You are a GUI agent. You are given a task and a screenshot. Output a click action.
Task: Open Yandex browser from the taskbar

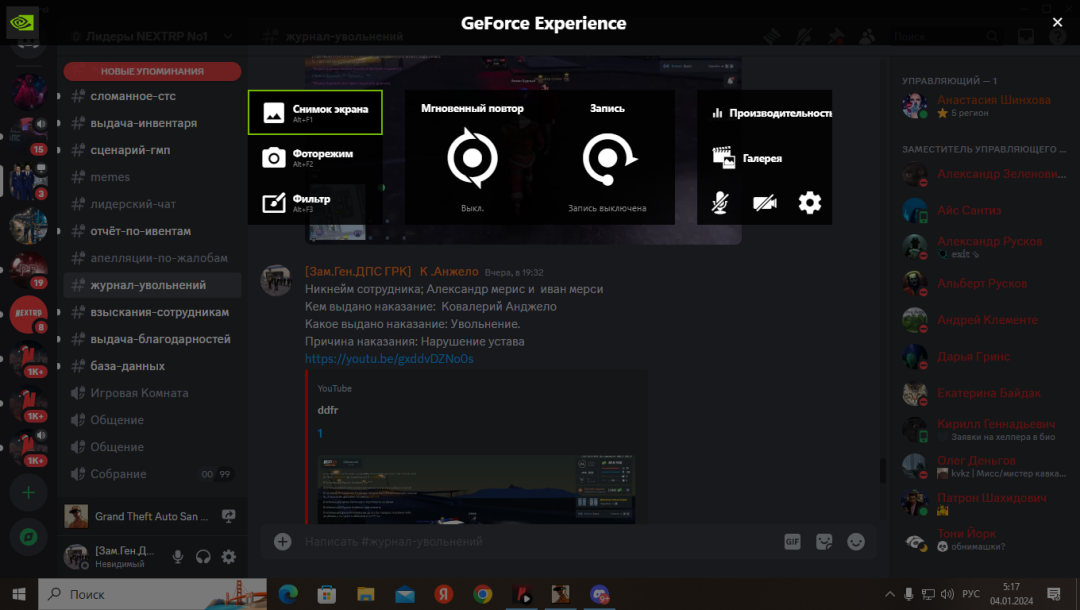[x=443, y=594]
